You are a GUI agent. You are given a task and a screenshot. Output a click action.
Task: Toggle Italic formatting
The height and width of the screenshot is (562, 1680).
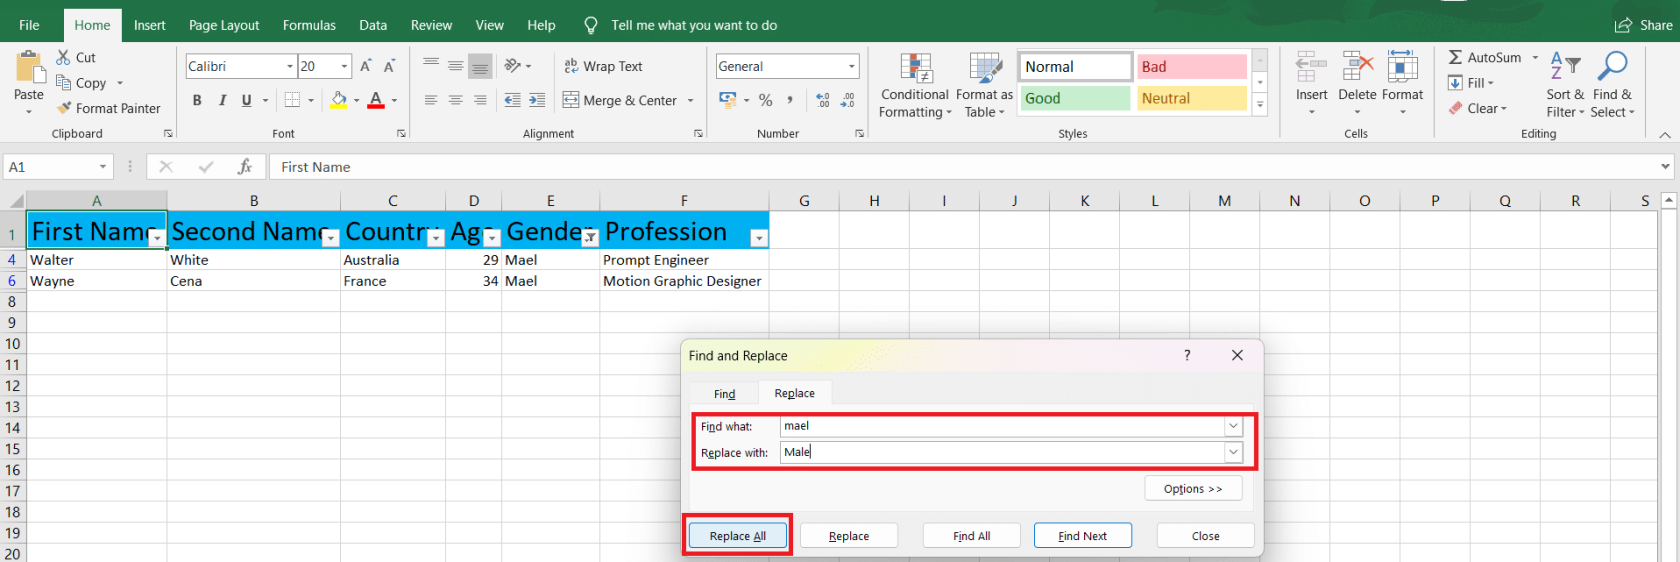[x=222, y=100]
